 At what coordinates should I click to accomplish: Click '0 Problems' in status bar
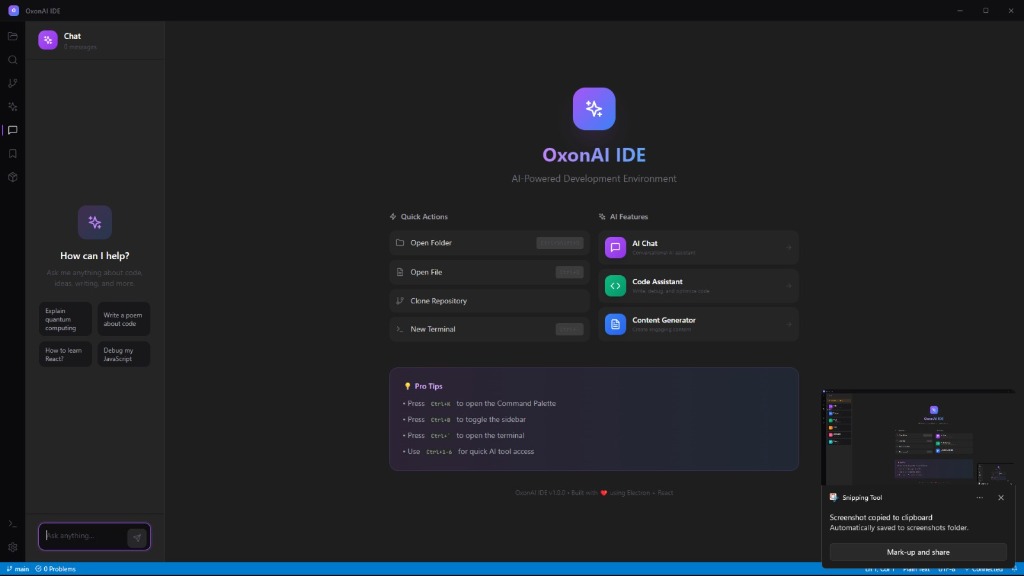coord(55,569)
